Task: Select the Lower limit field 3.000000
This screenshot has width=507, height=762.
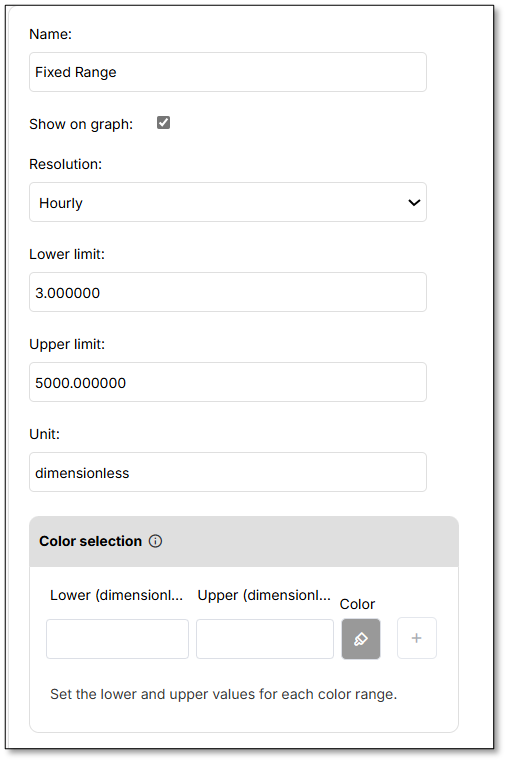Action: (228, 292)
